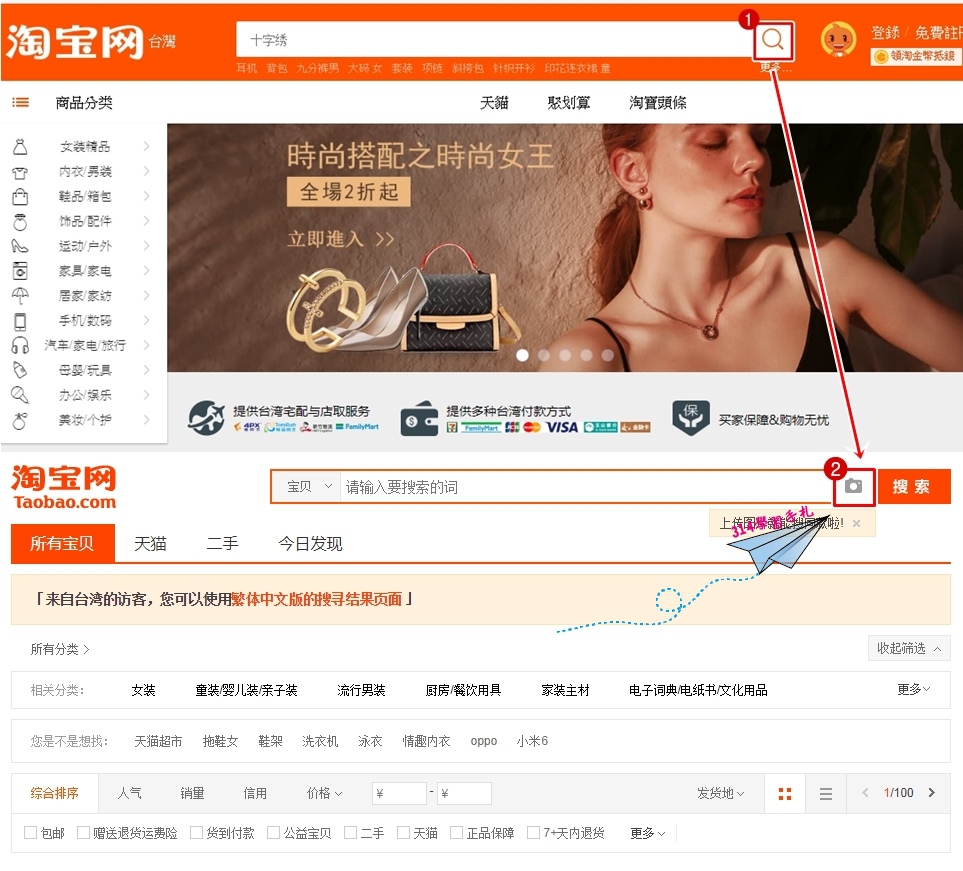Screen dimensions: 963x871
Task: Click the 童装/婴儿装/亲子装 category link
Action: (246, 690)
